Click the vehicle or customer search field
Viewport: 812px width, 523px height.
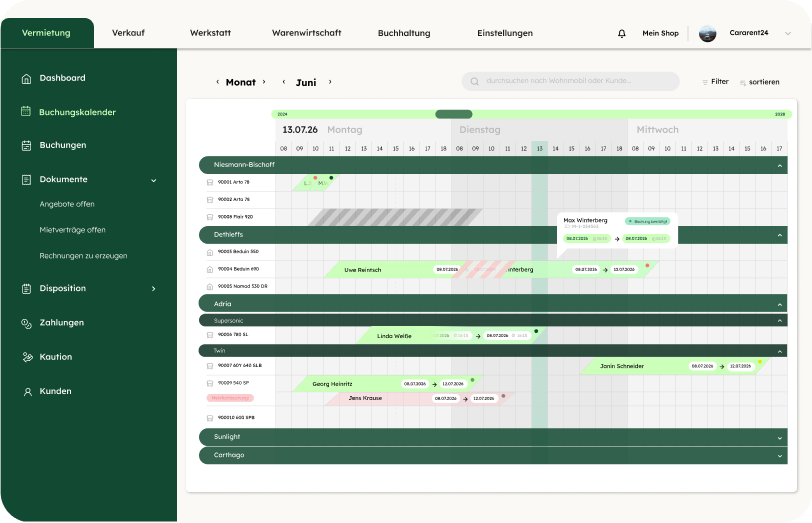click(x=570, y=82)
